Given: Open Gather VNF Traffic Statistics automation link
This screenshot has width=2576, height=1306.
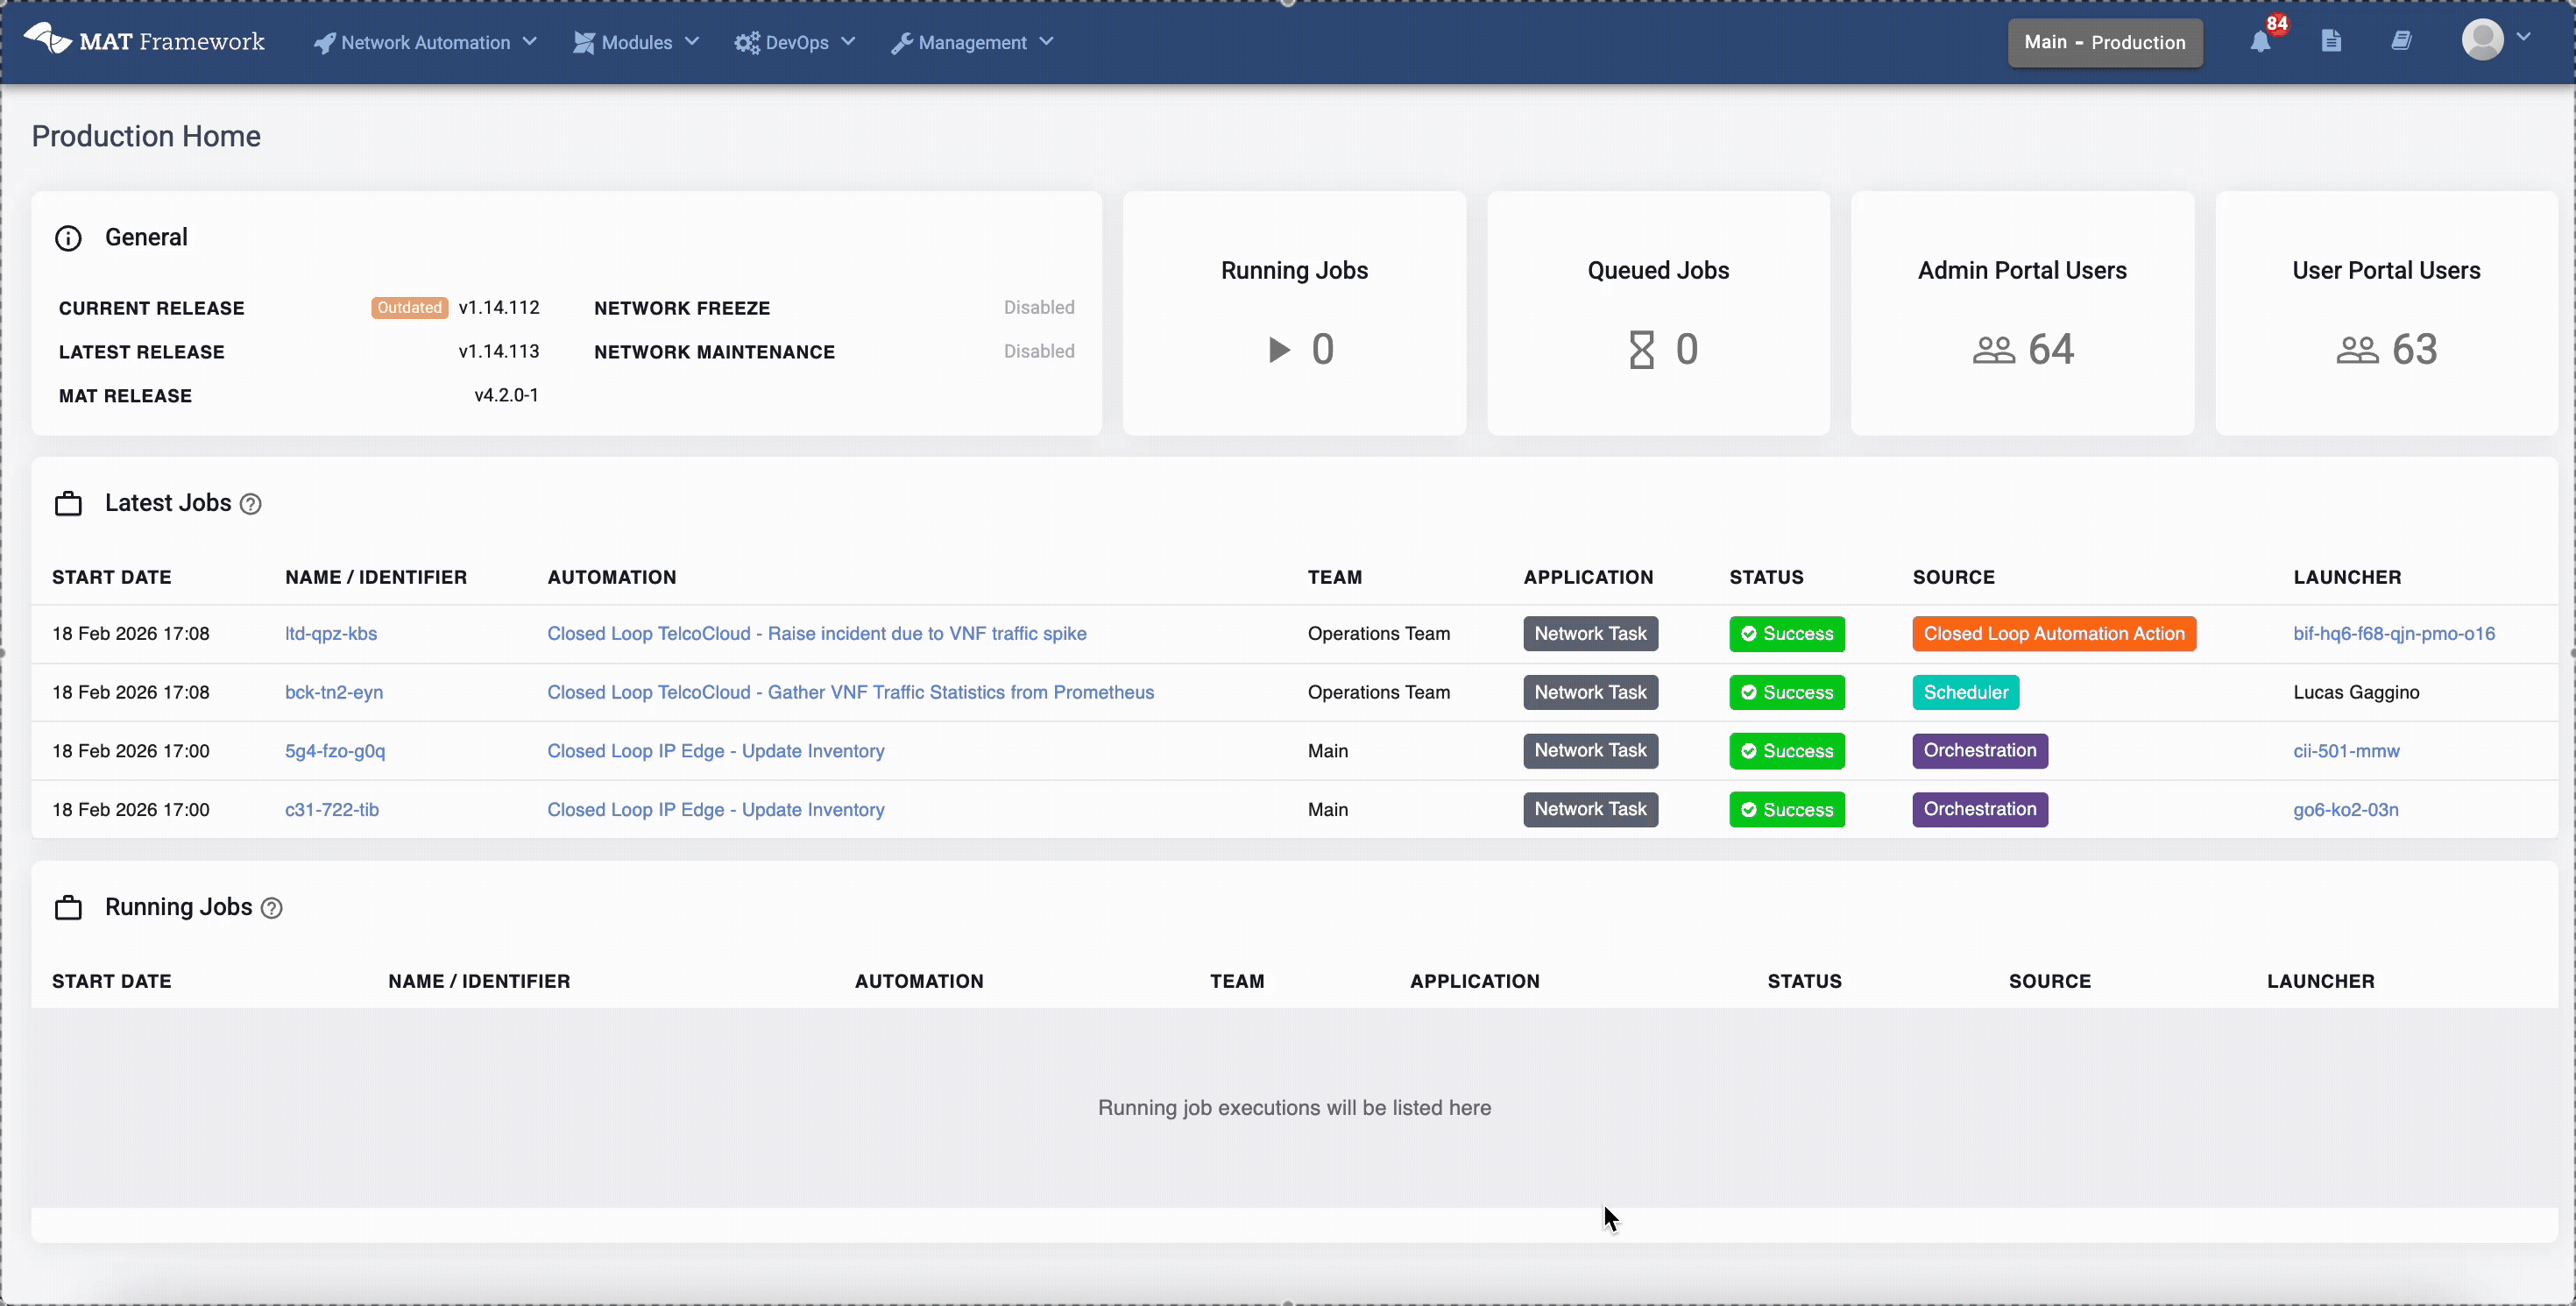Looking at the screenshot, I should [x=850, y=692].
